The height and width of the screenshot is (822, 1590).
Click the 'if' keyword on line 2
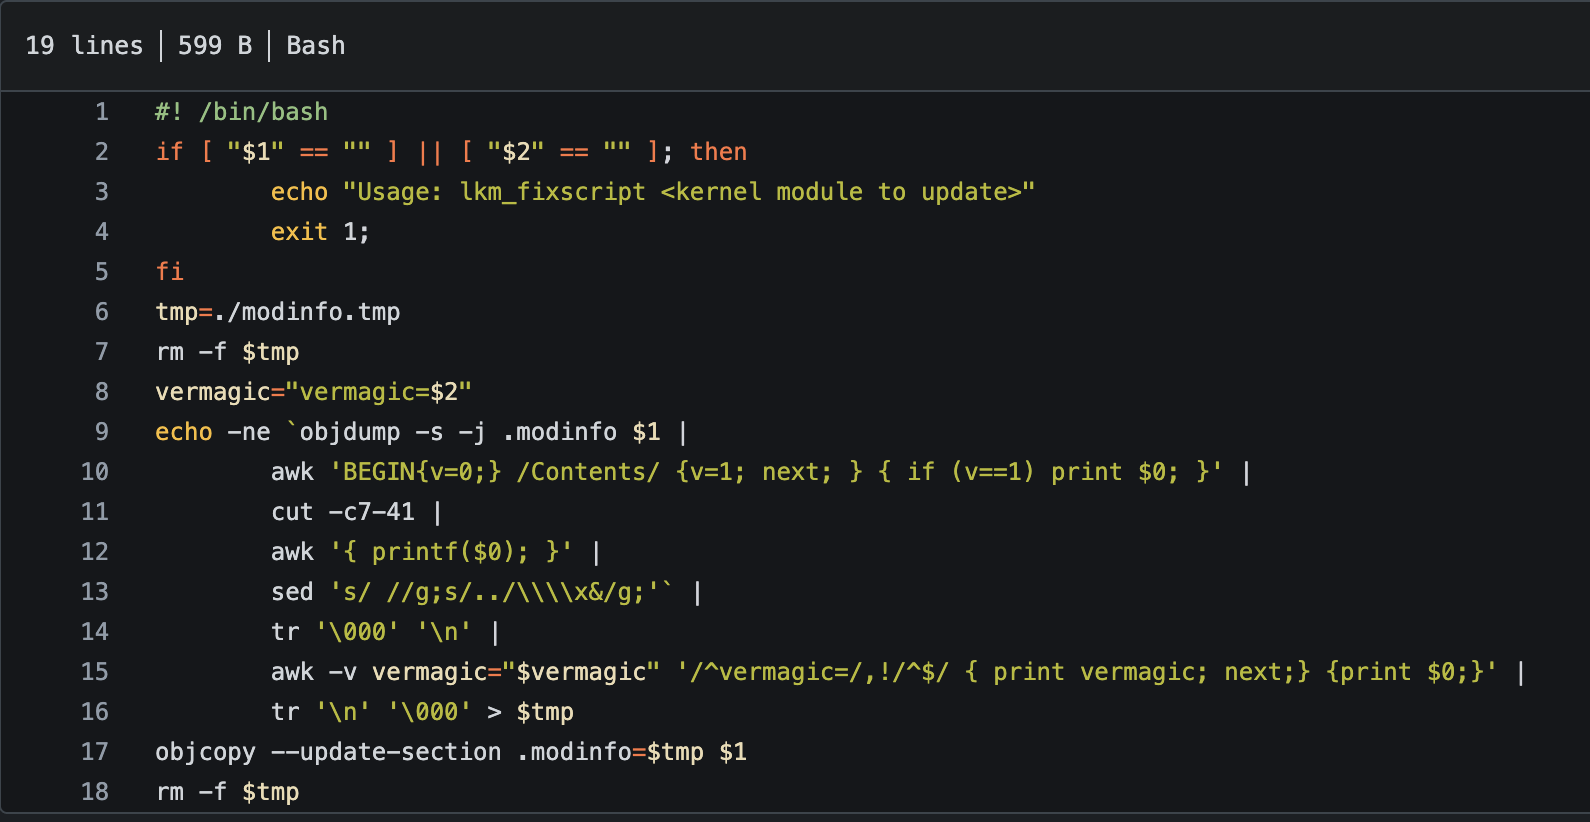point(170,152)
